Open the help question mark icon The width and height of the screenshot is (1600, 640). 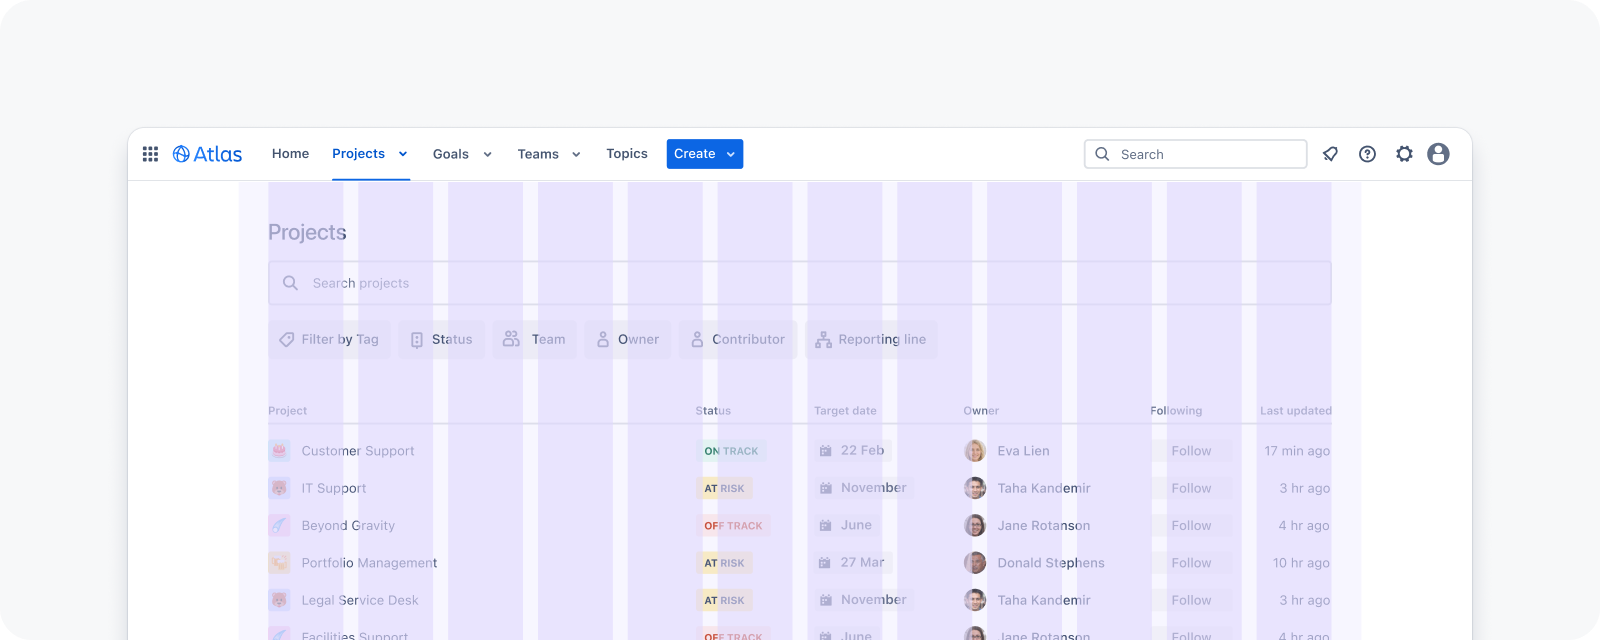click(x=1367, y=154)
